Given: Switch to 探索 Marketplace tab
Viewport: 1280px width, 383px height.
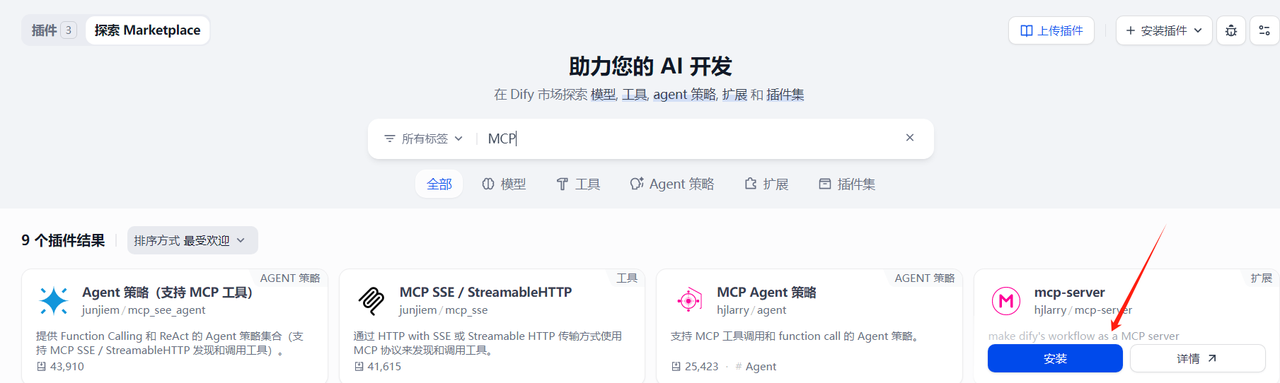Looking at the screenshot, I should coord(147,30).
